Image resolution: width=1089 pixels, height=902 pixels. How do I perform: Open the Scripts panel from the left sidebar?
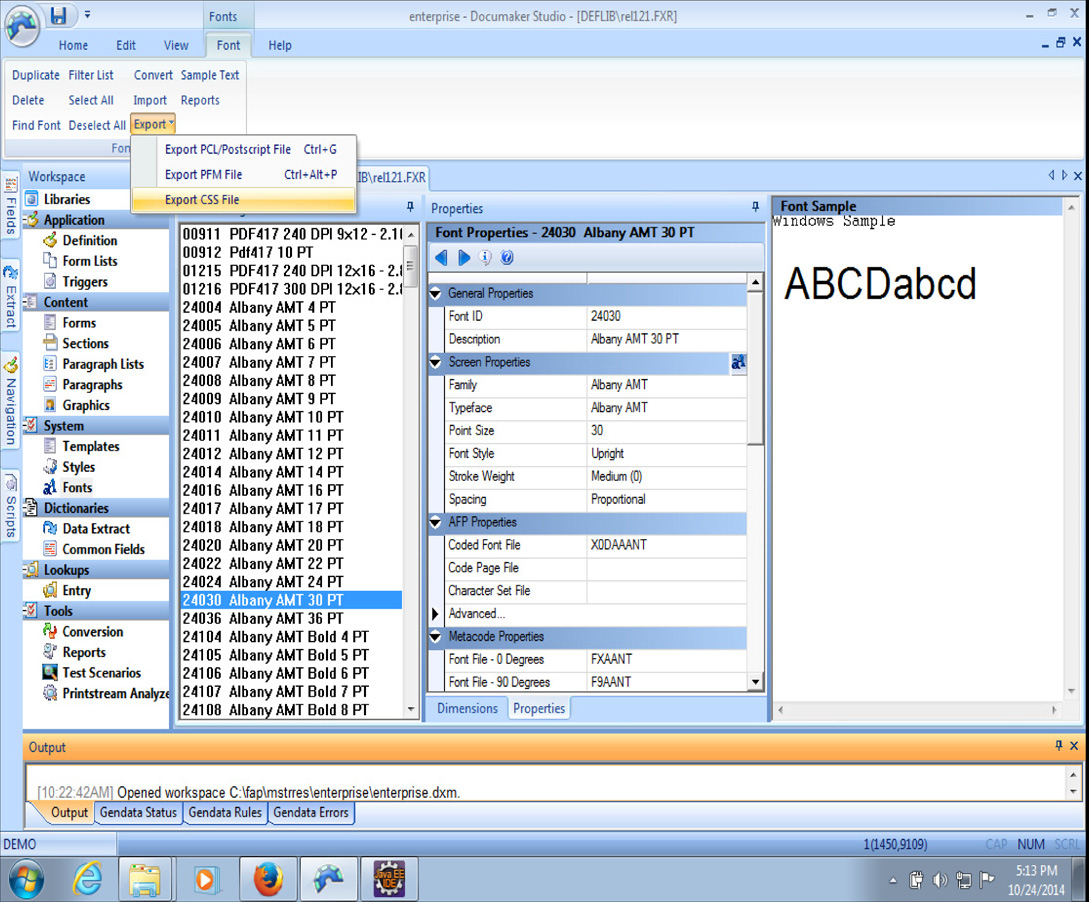(x=10, y=510)
